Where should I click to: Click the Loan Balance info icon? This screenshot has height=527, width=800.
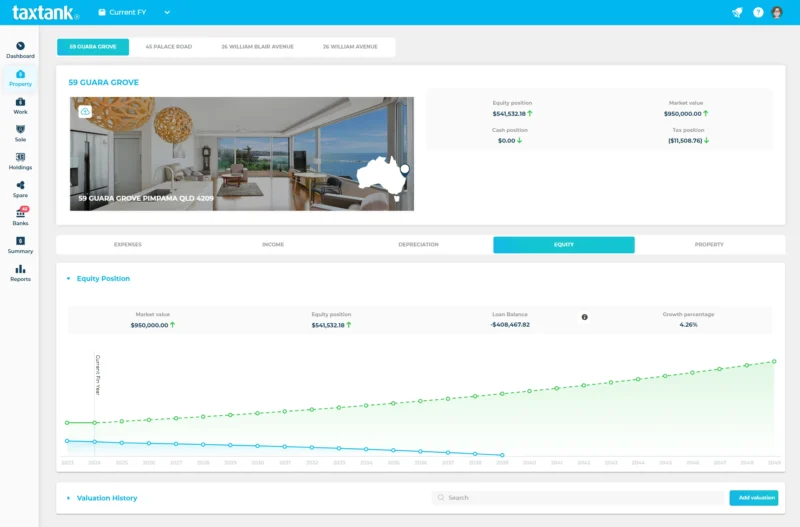click(585, 317)
